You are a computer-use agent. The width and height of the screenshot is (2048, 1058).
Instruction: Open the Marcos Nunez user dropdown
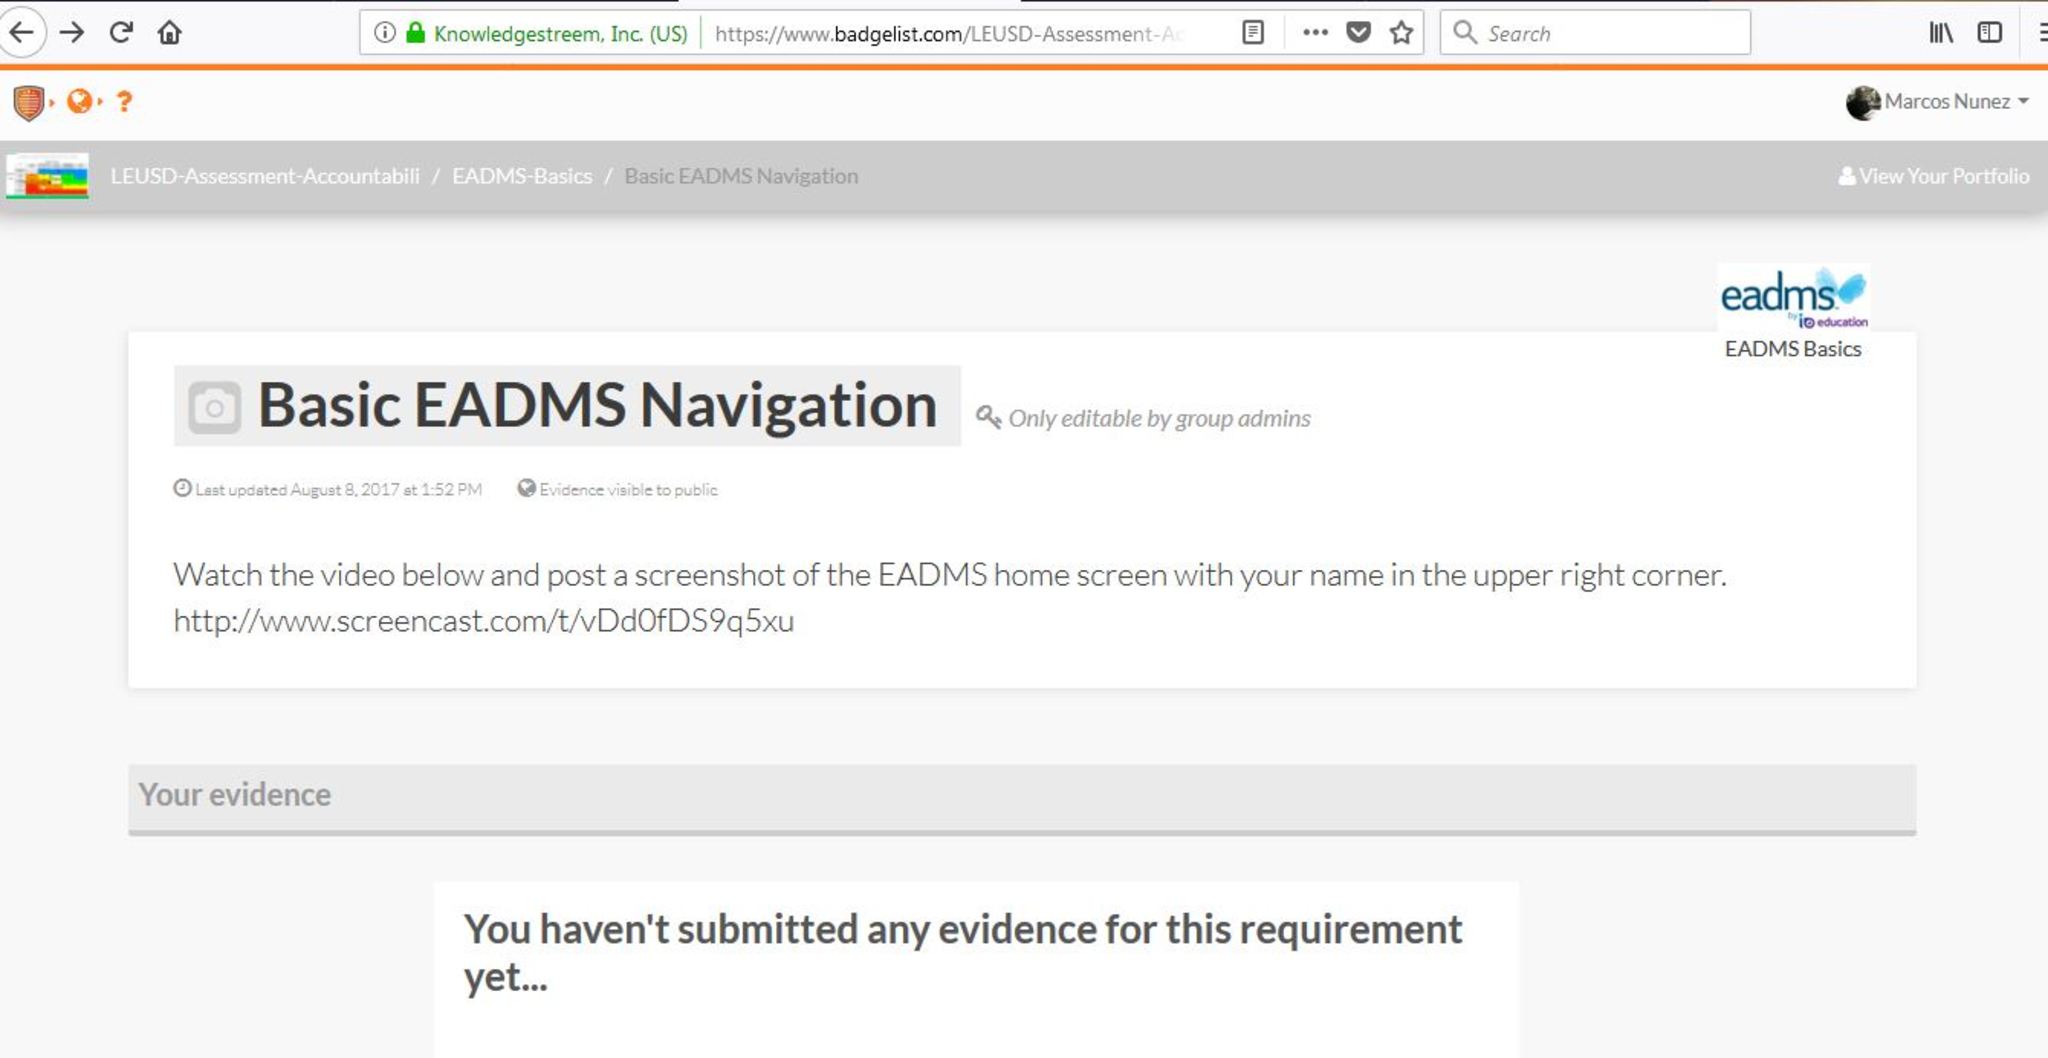(1937, 101)
